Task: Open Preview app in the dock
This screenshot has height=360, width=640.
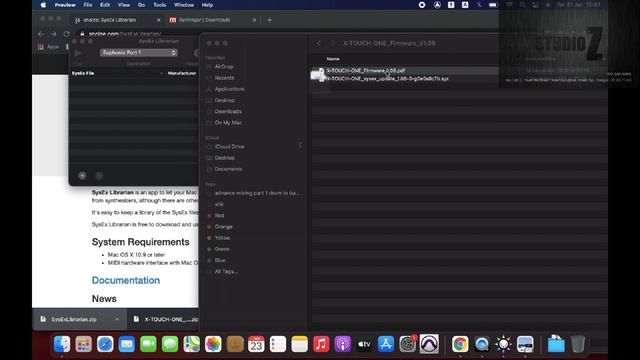Action: point(525,344)
